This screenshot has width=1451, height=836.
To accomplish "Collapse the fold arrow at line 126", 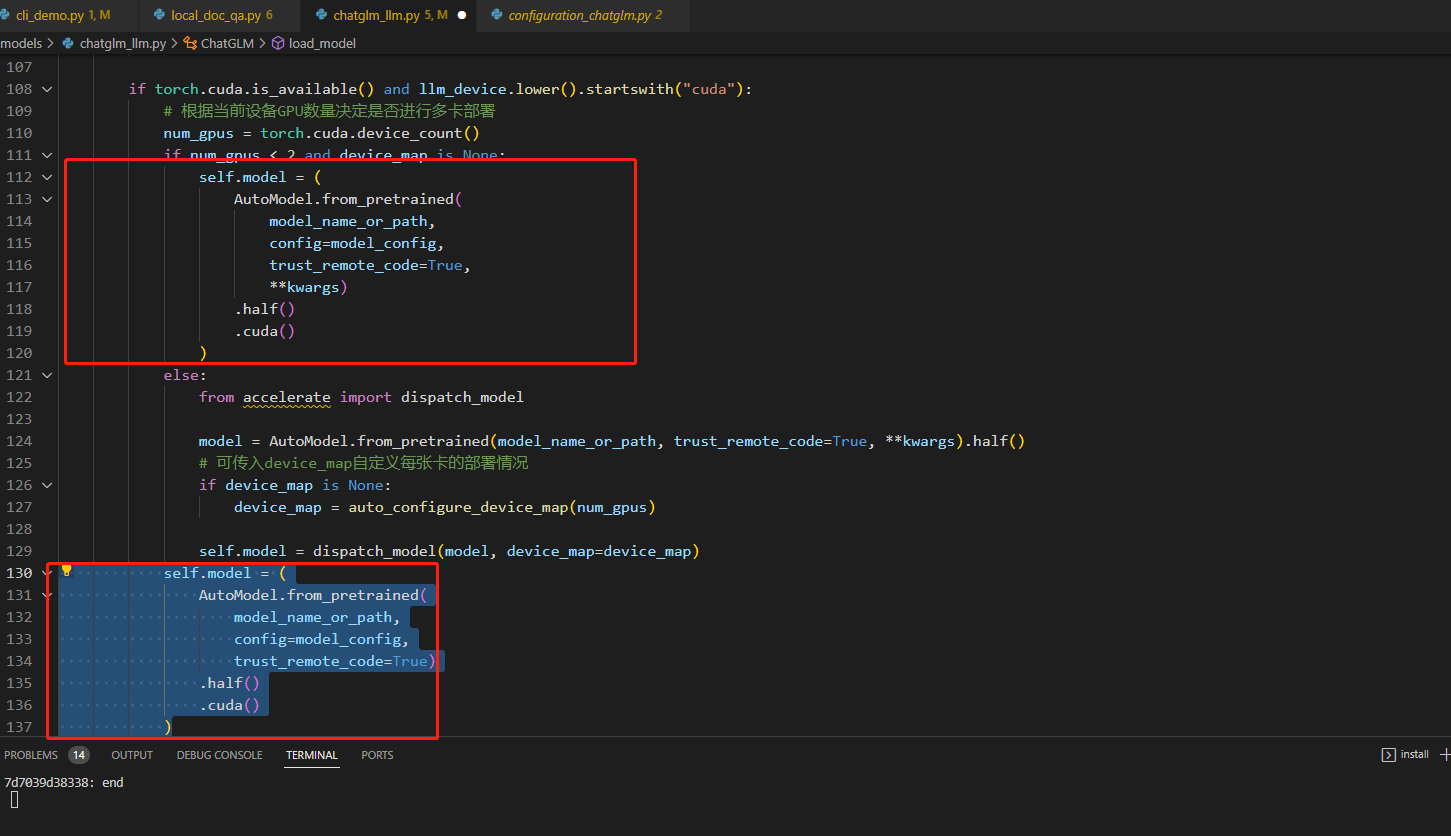I will point(47,485).
